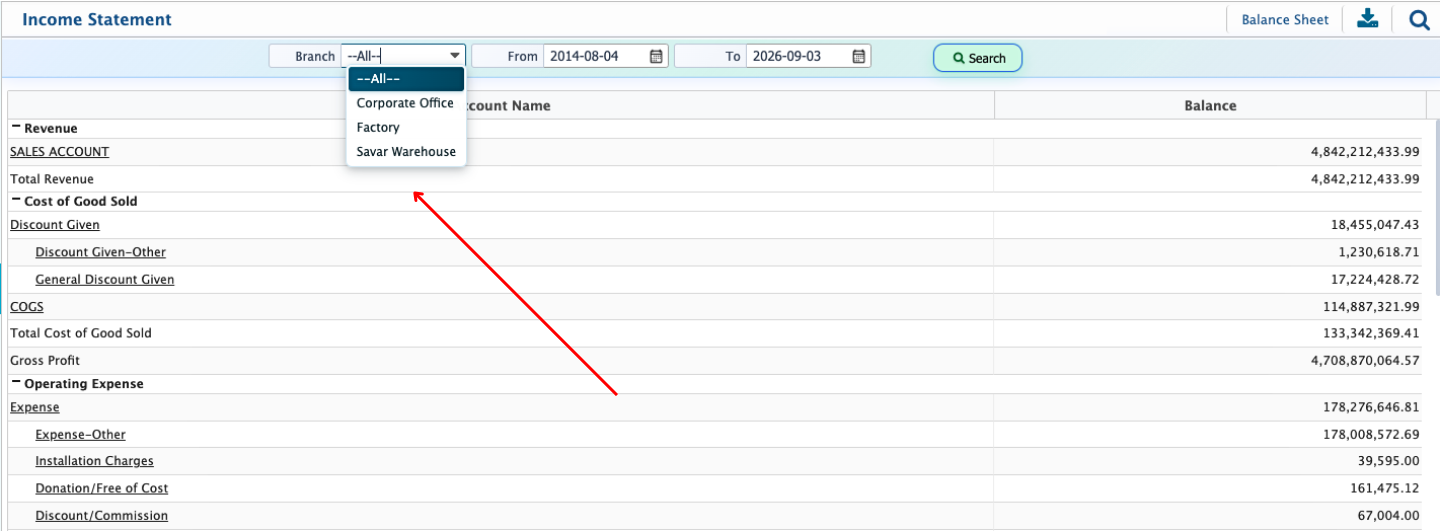Collapse the Cost of Good Sold section
This screenshot has width=1440, height=532.
tap(16, 200)
